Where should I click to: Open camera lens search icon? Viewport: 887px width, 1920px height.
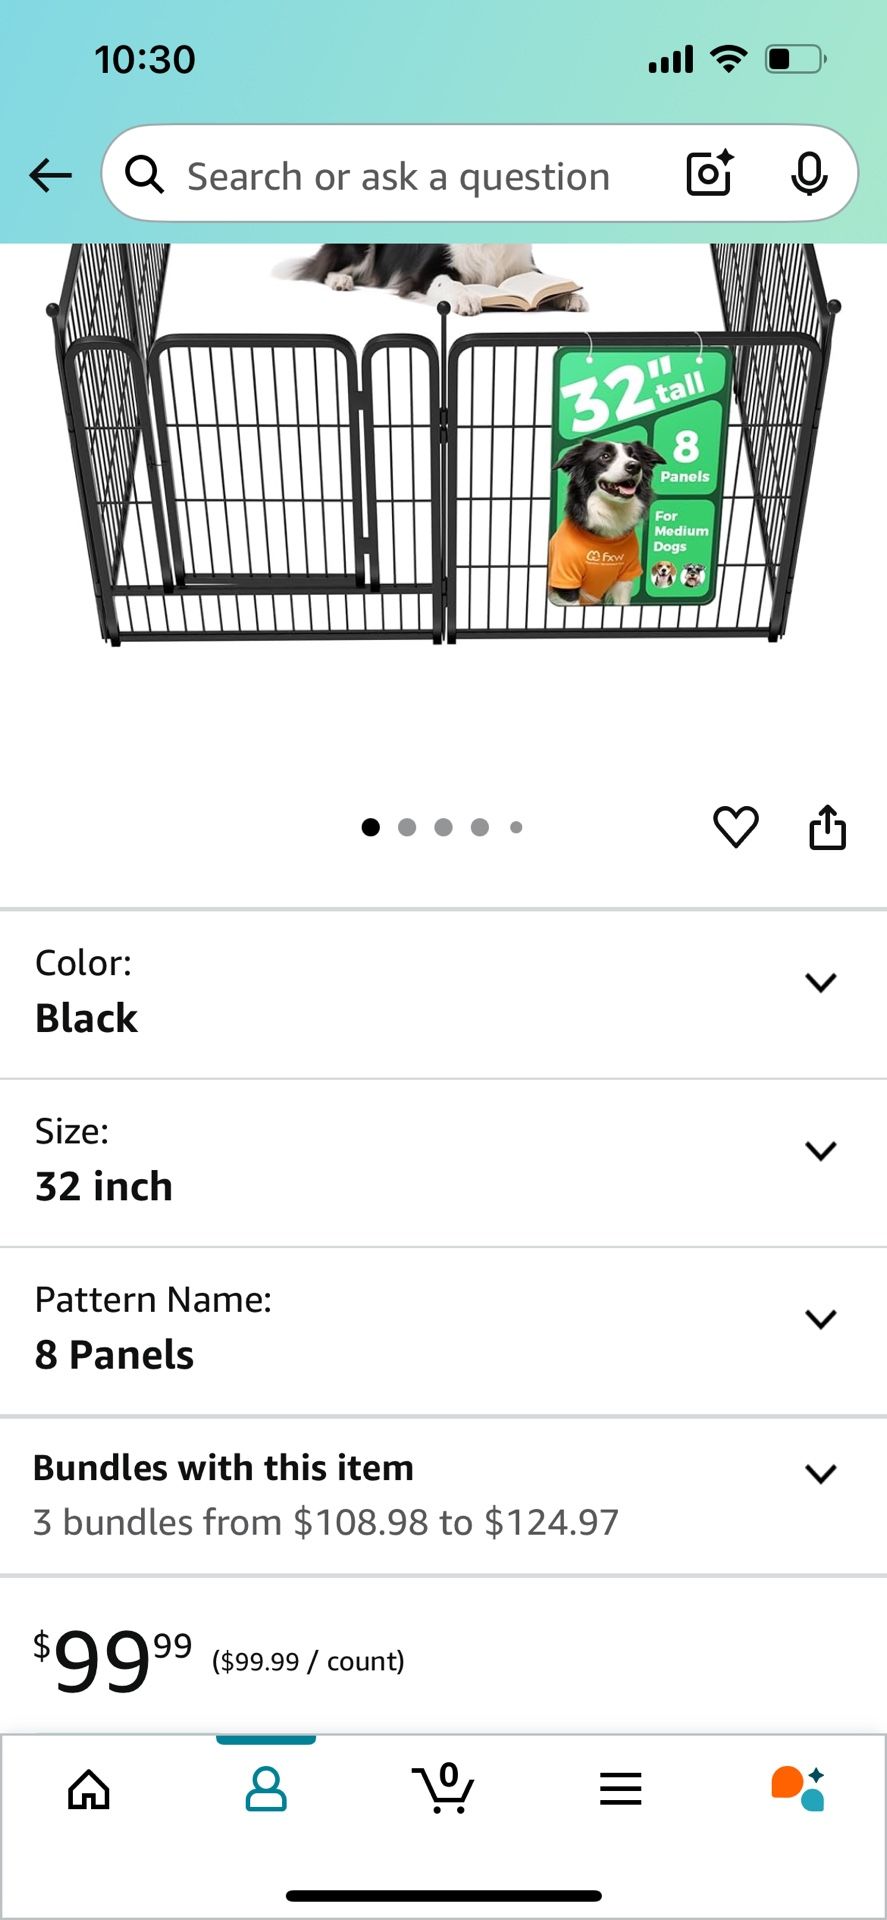710,174
